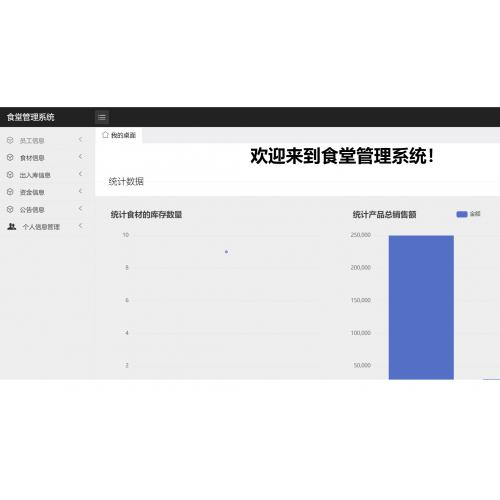Expand the 资金信息 chevron arrow
This screenshot has width=500, height=500.
[80, 191]
